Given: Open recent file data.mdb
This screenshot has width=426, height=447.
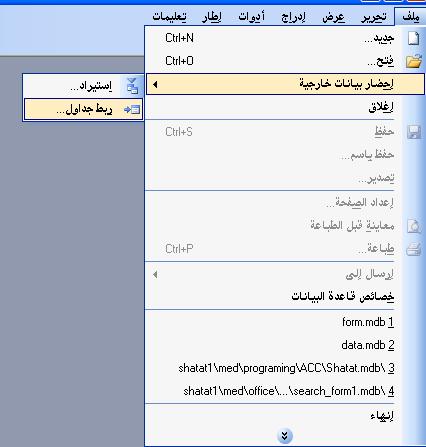Looking at the screenshot, I should [x=368, y=345].
